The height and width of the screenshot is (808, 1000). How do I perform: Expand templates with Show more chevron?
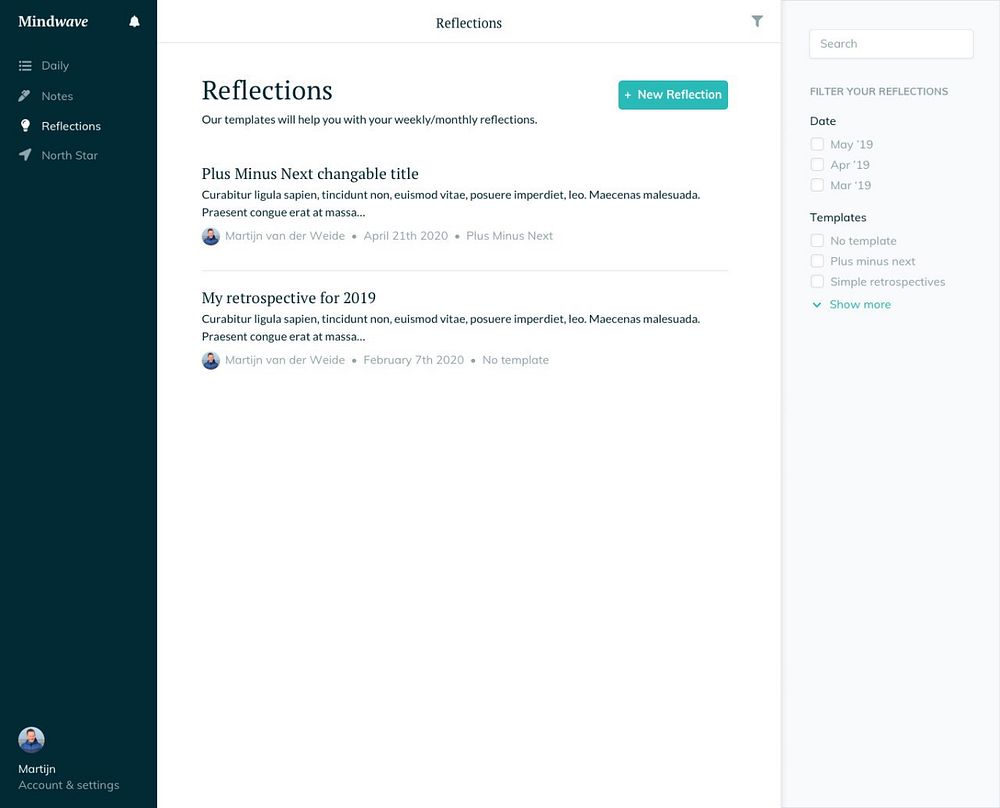[x=816, y=305]
